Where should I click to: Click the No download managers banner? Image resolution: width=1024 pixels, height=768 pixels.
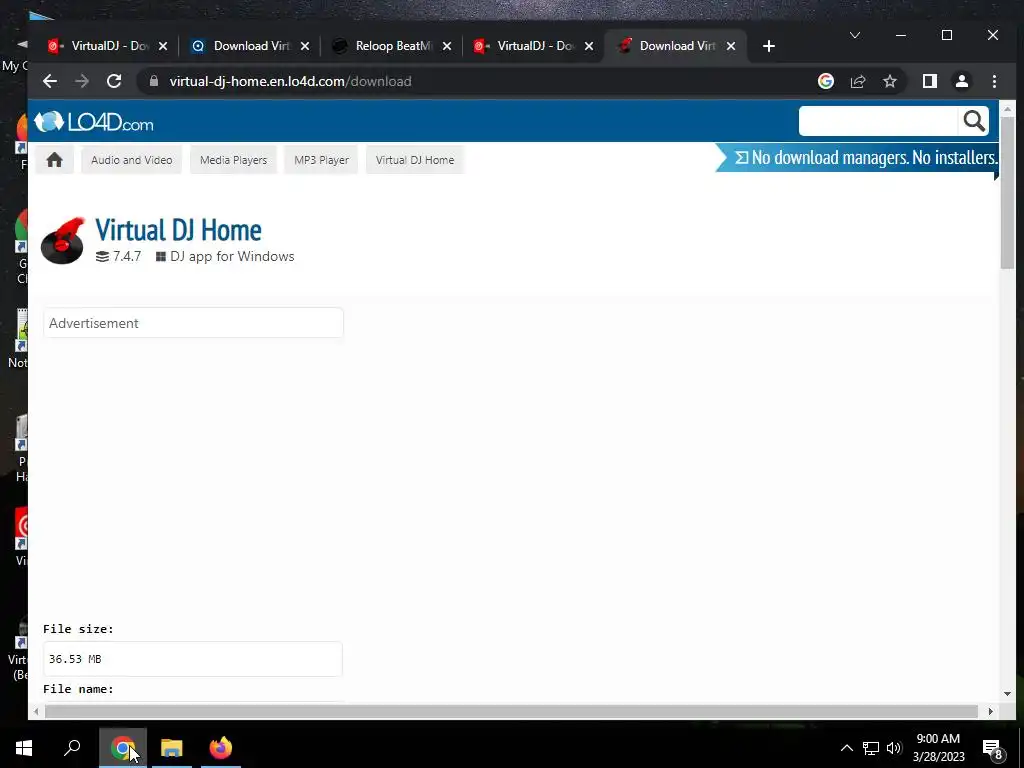point(857,157)
